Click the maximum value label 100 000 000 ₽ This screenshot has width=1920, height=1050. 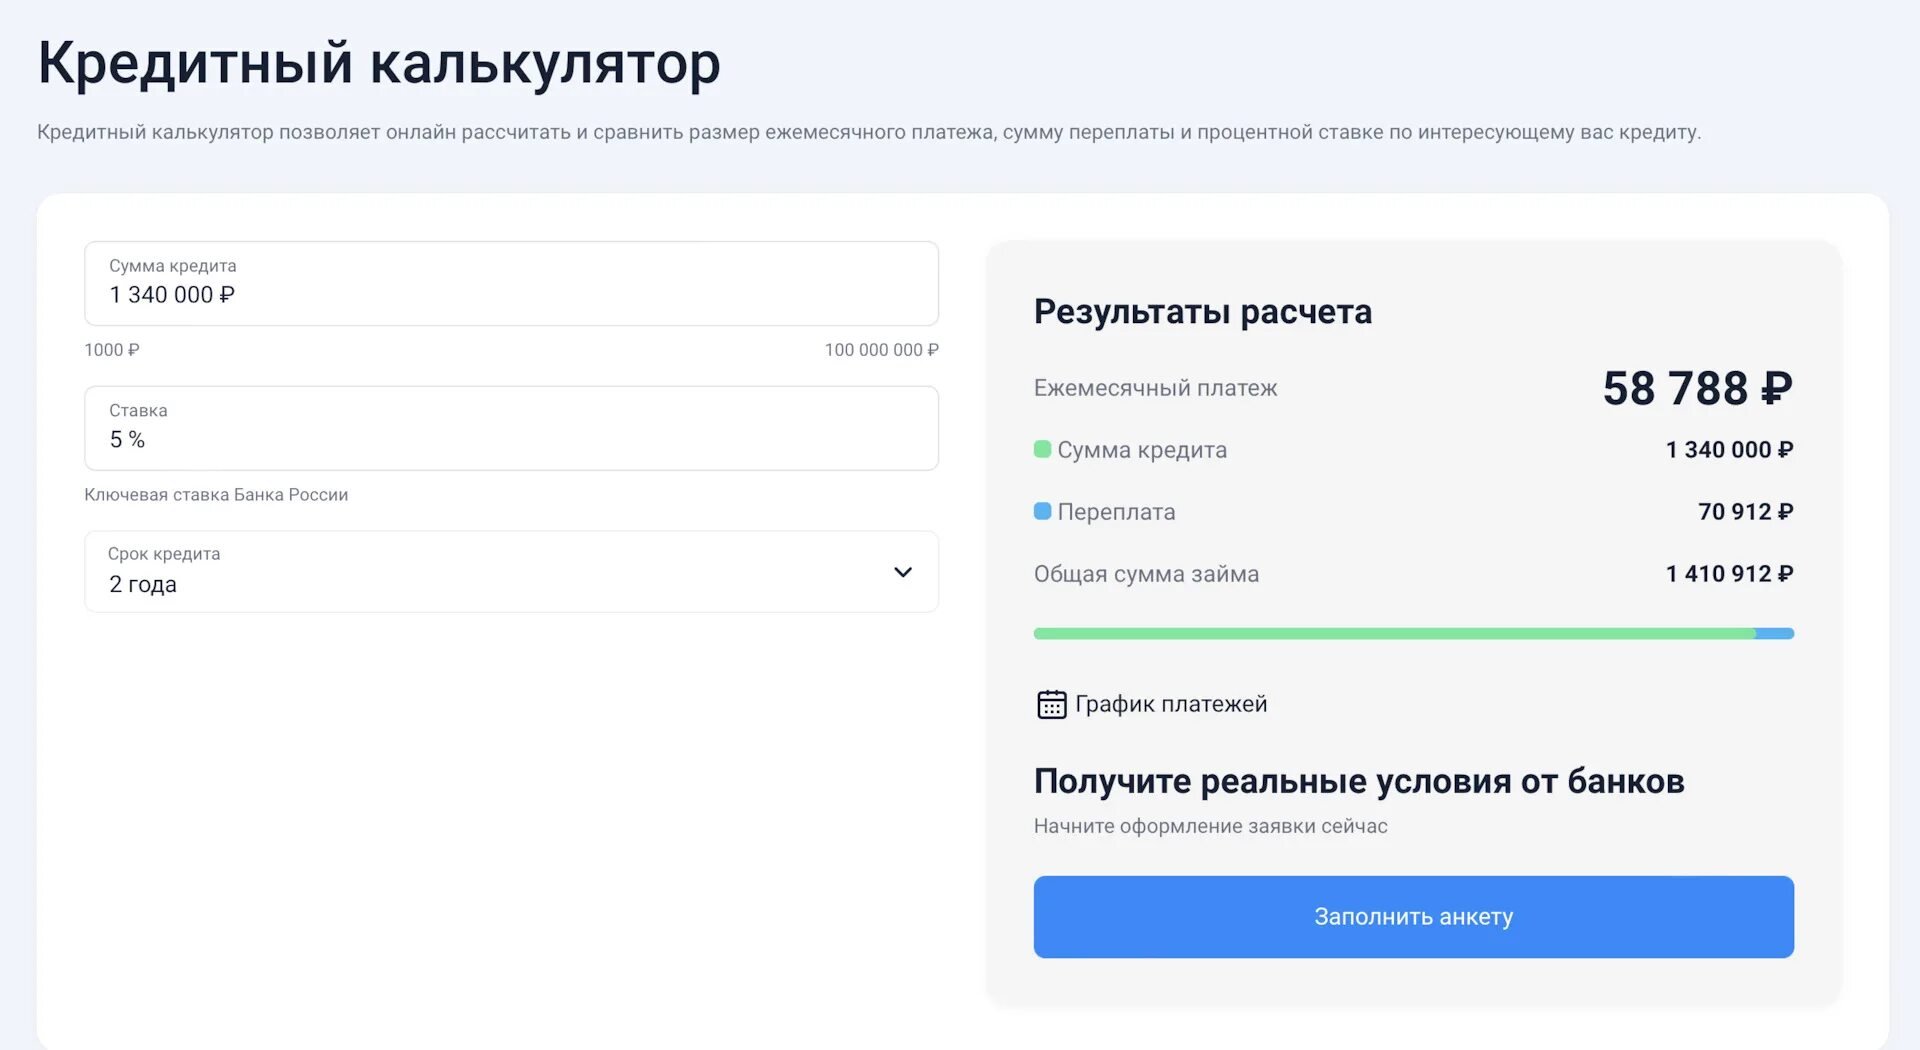pos(881,350)
